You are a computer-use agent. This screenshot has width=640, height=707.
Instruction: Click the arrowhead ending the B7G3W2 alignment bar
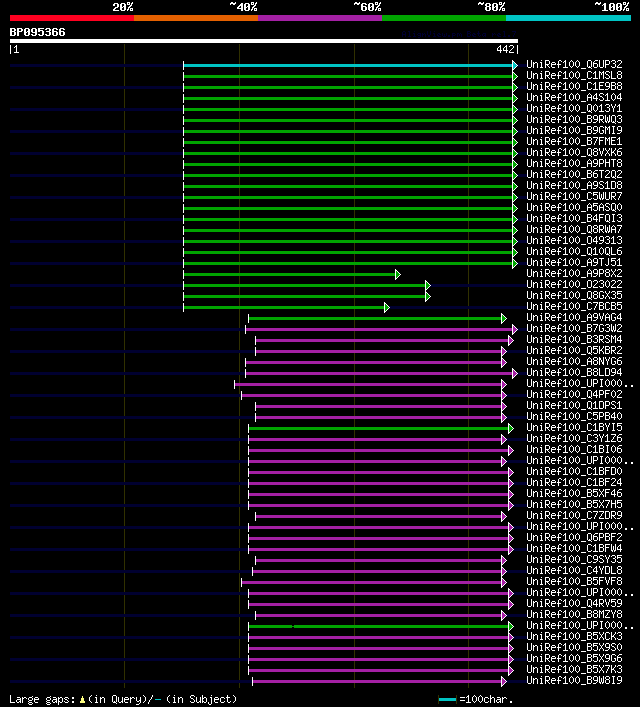click(515, 330)
